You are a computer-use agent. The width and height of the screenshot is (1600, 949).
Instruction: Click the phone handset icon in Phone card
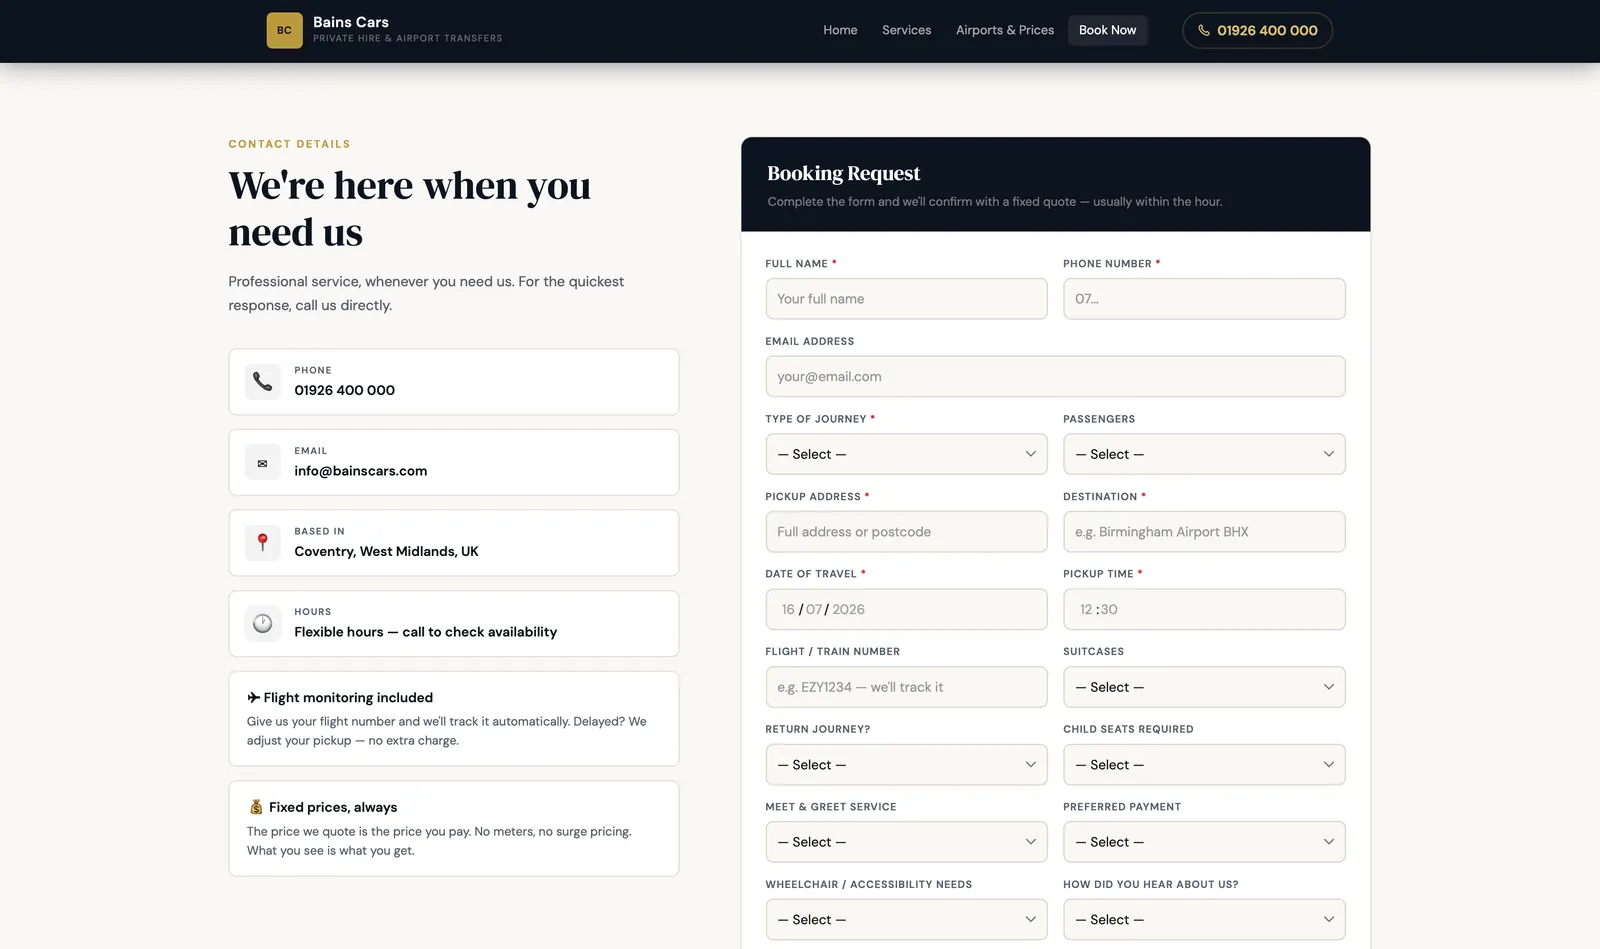(263, 381)
